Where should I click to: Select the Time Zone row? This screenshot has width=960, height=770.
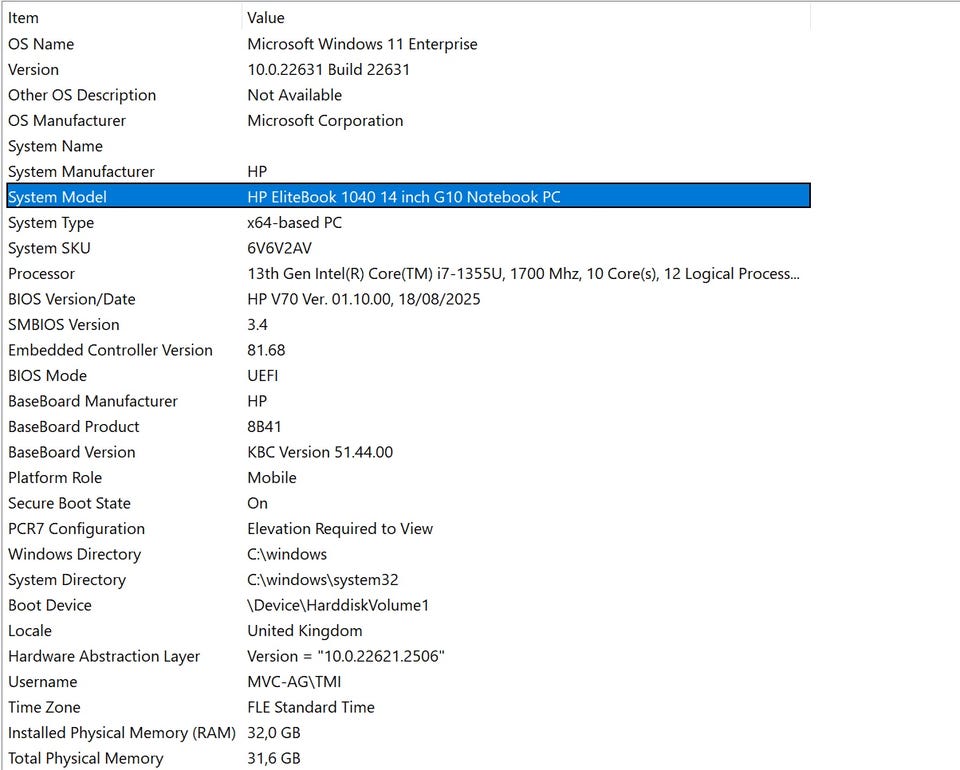pos(408,707)
